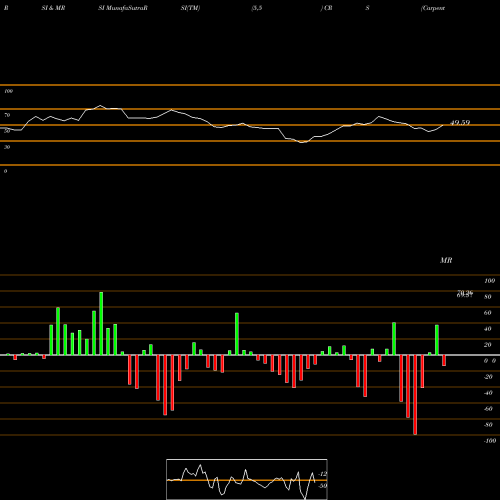The width and height of the screenshot is (500, 500).
Task: Click the current RSI value 49.59
Action: (460, 123)
